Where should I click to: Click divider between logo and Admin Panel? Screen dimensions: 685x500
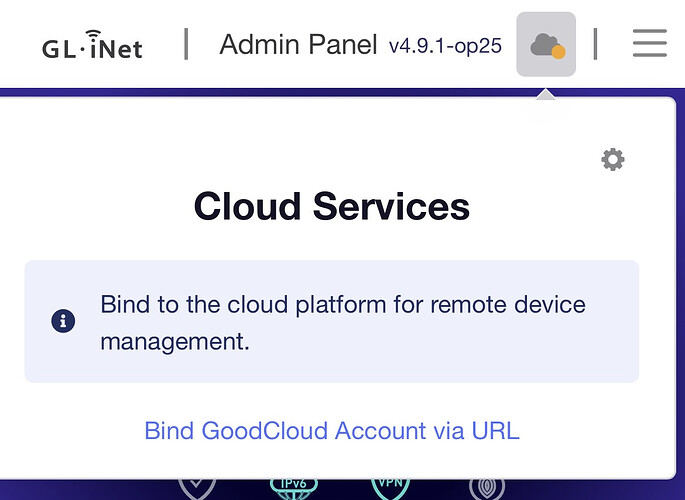click(186, 44)
